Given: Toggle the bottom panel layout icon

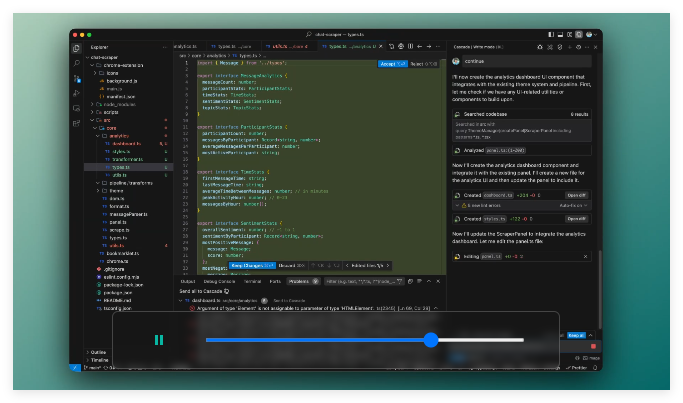Looking at the screenshot, I should (560, 34).
